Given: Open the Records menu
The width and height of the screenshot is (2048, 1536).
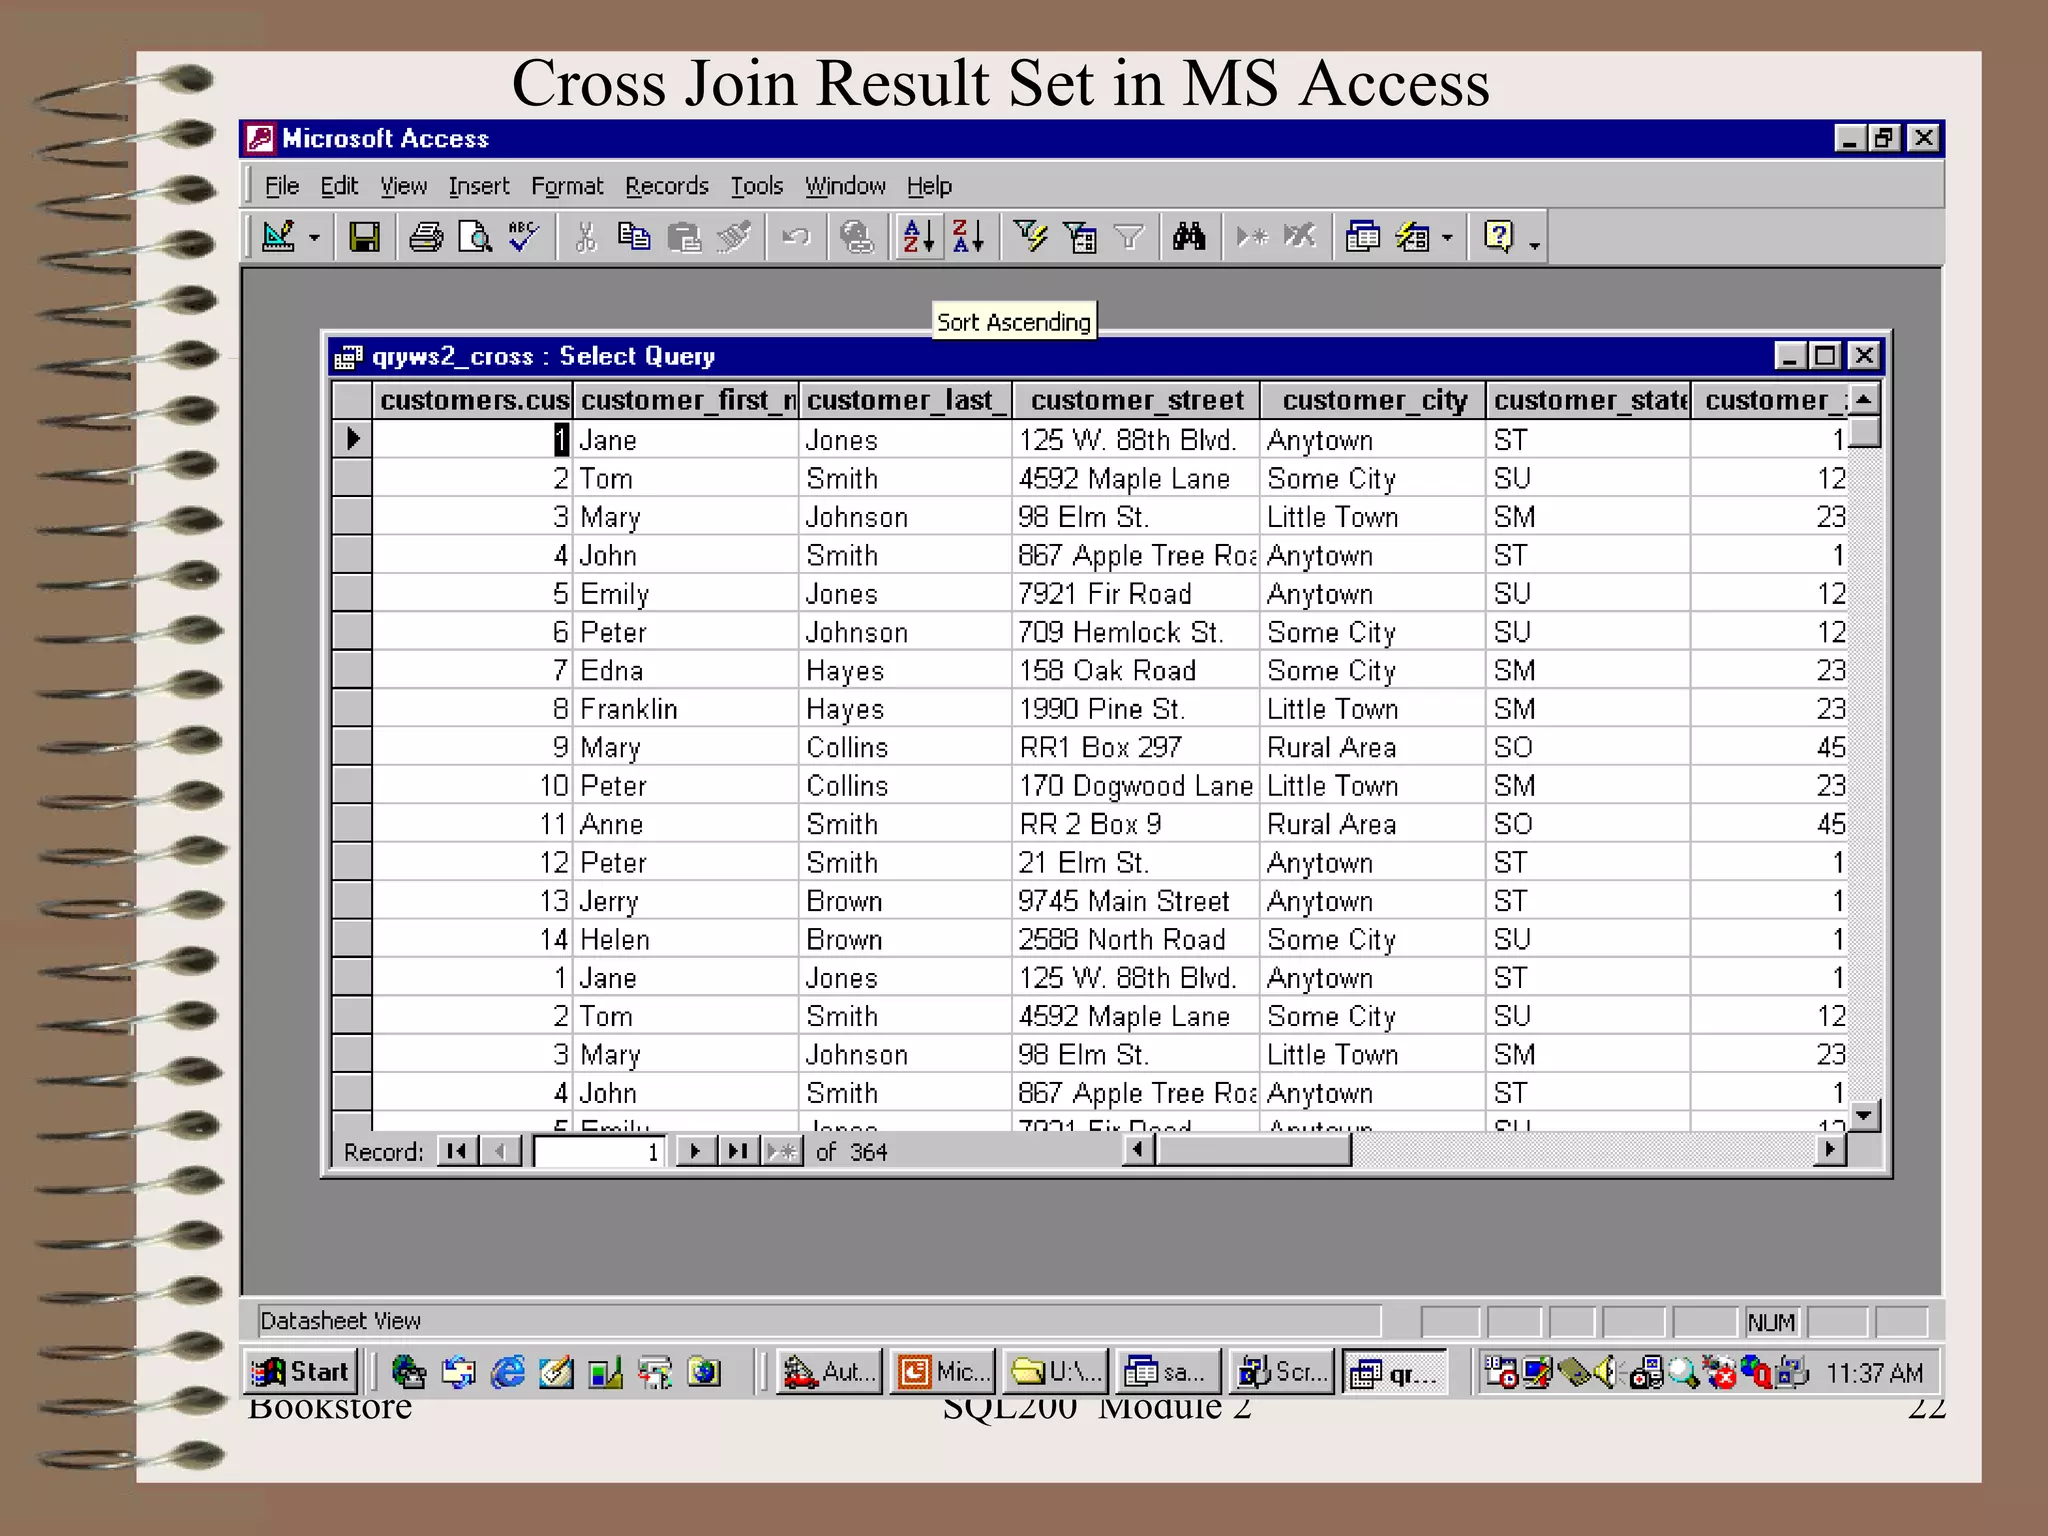Looking at the screenshot, I should click(666, 186).
